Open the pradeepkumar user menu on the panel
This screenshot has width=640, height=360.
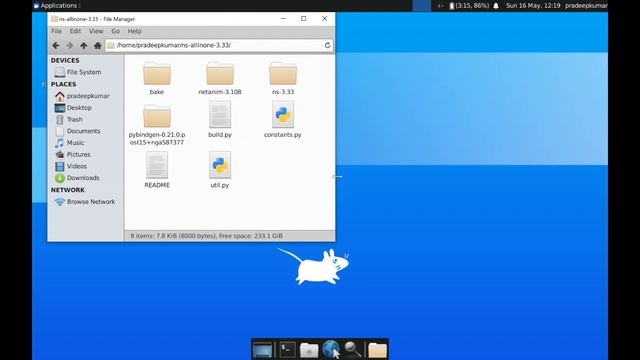click(x=586, y=6)
